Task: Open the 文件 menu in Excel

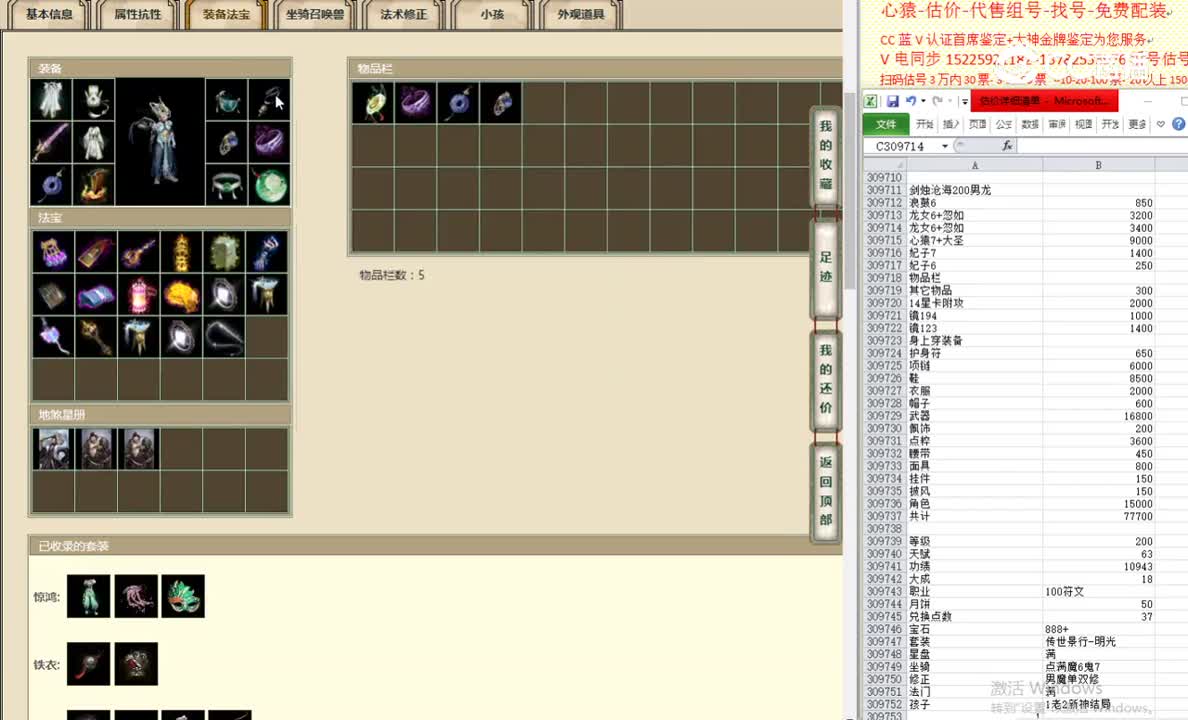Action: click(x=888, y=124)
